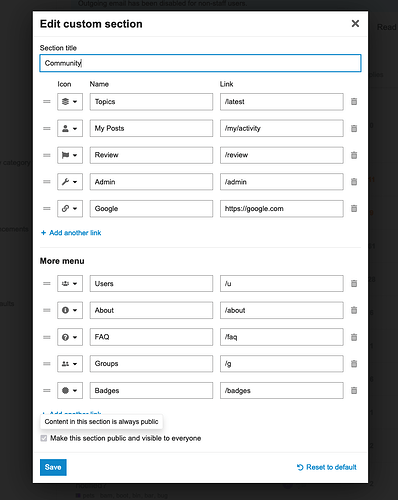Grab the reorder handle for Review
This screenshot has width=398, height=500.
point(47,155)
